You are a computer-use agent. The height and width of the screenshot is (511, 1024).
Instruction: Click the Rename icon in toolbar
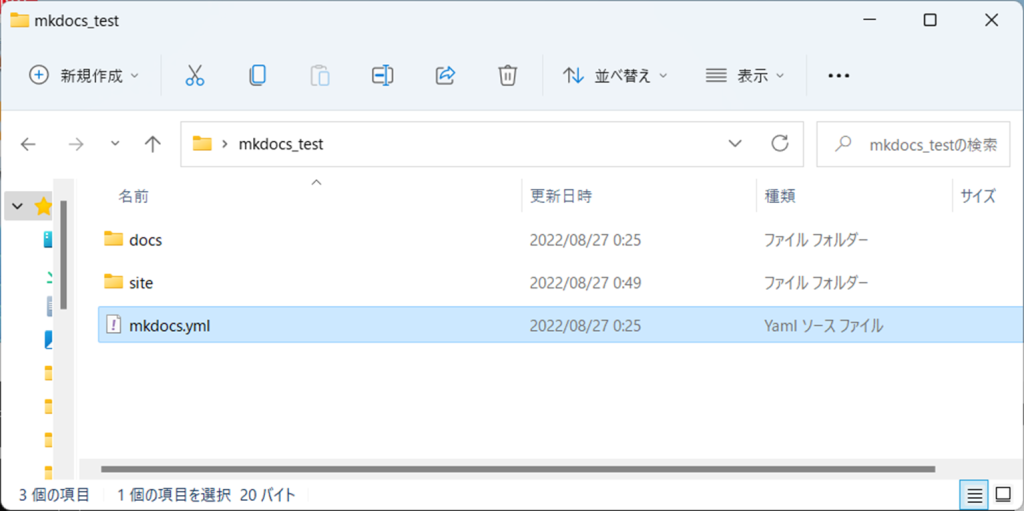(x=382, y=75)
